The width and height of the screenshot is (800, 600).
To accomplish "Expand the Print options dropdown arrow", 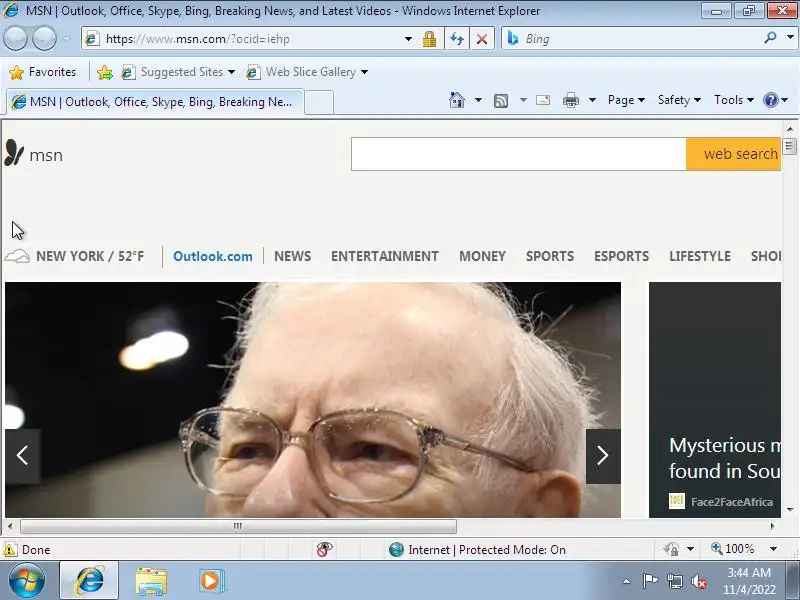I will [x=592, y=100].
